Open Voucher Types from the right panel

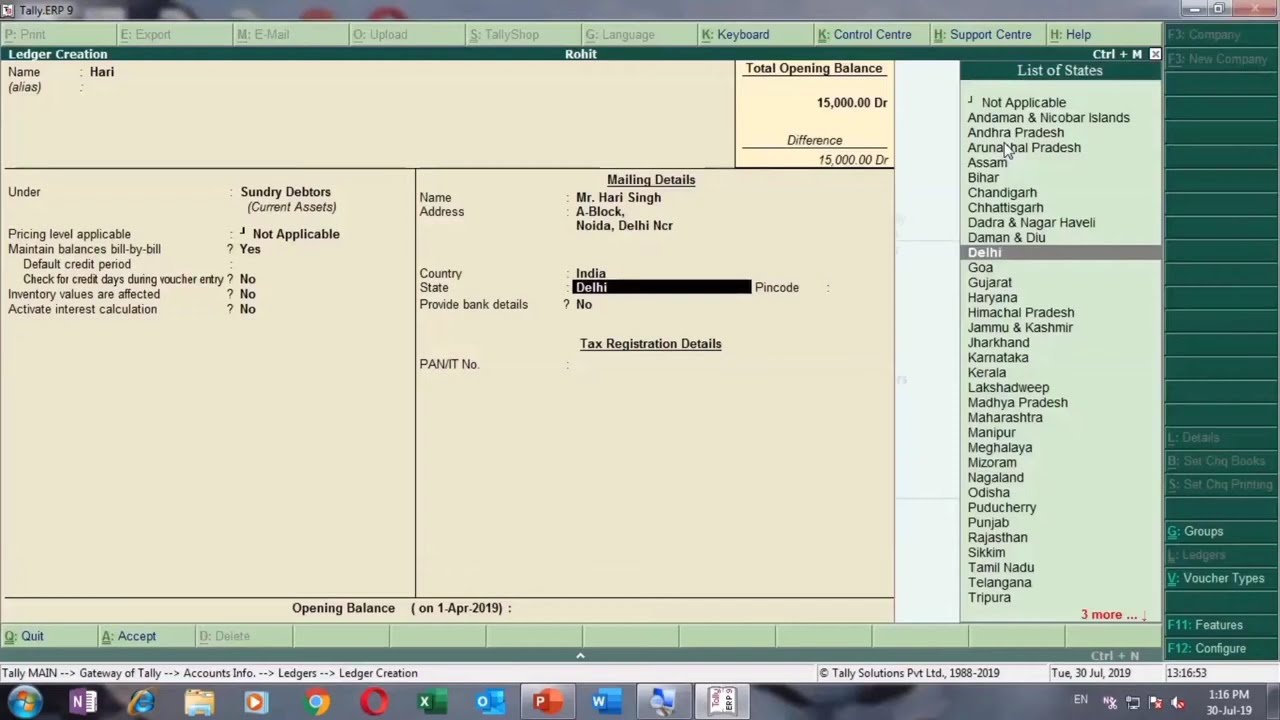(x=1222, y=578)
